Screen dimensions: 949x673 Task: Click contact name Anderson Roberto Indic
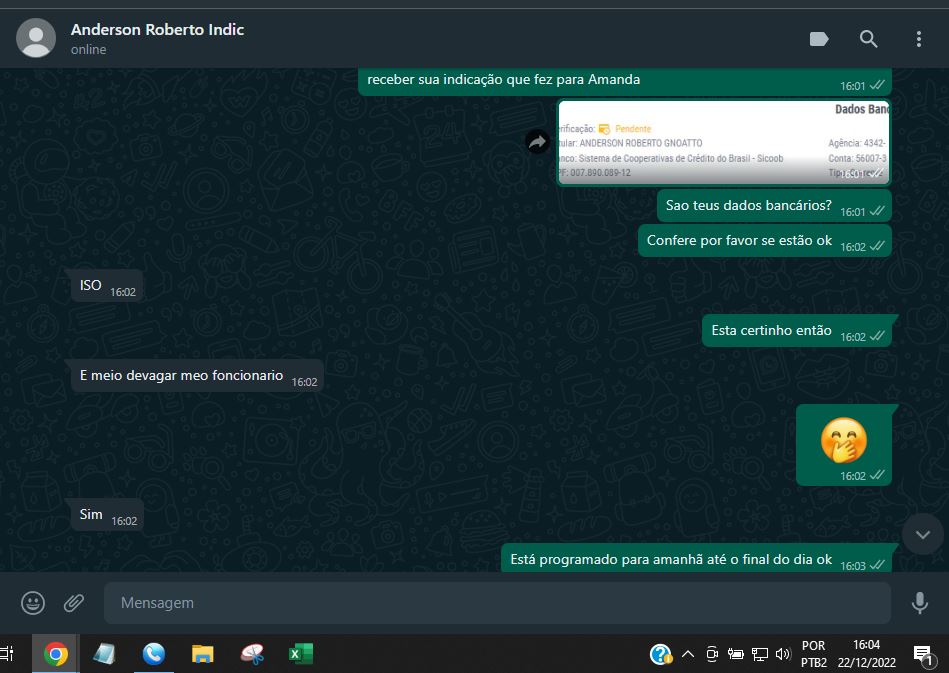157,30
